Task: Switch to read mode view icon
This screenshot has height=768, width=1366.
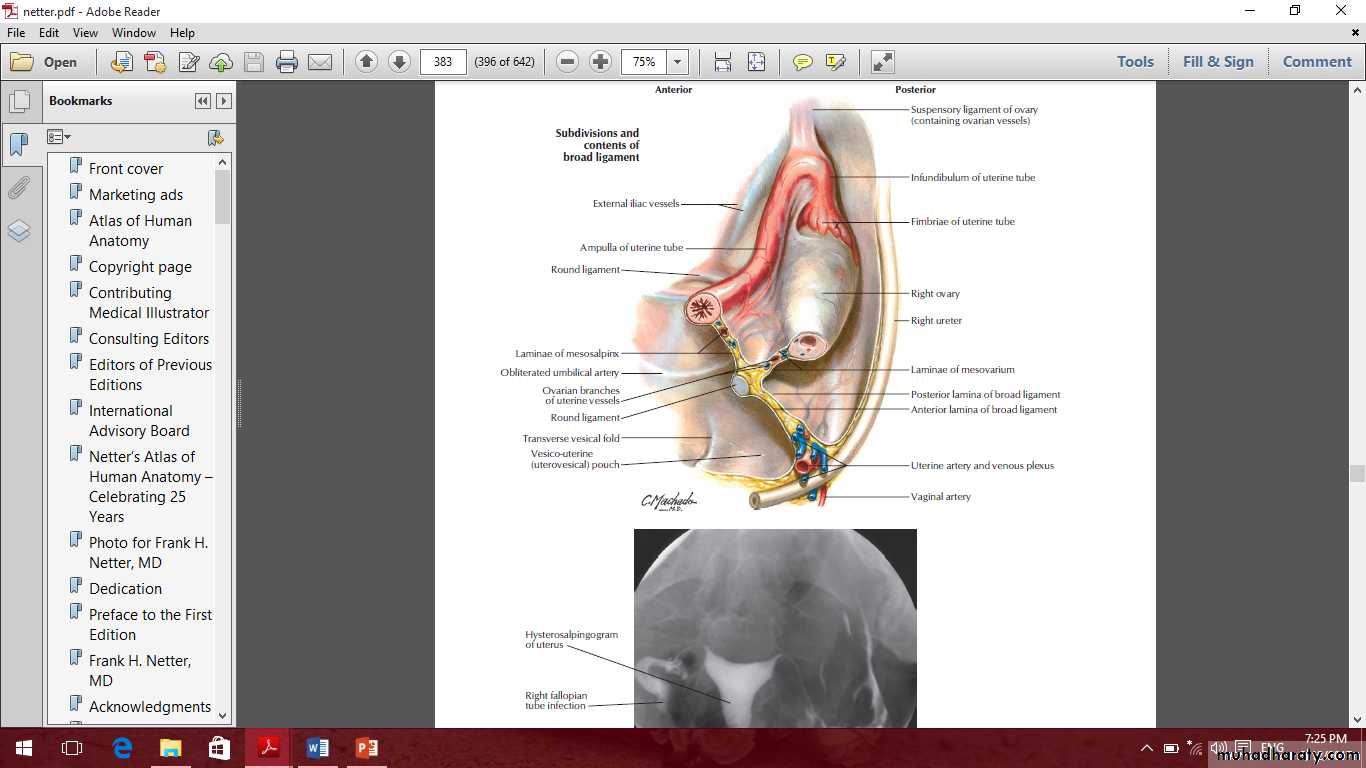Action: click(882, 62)
